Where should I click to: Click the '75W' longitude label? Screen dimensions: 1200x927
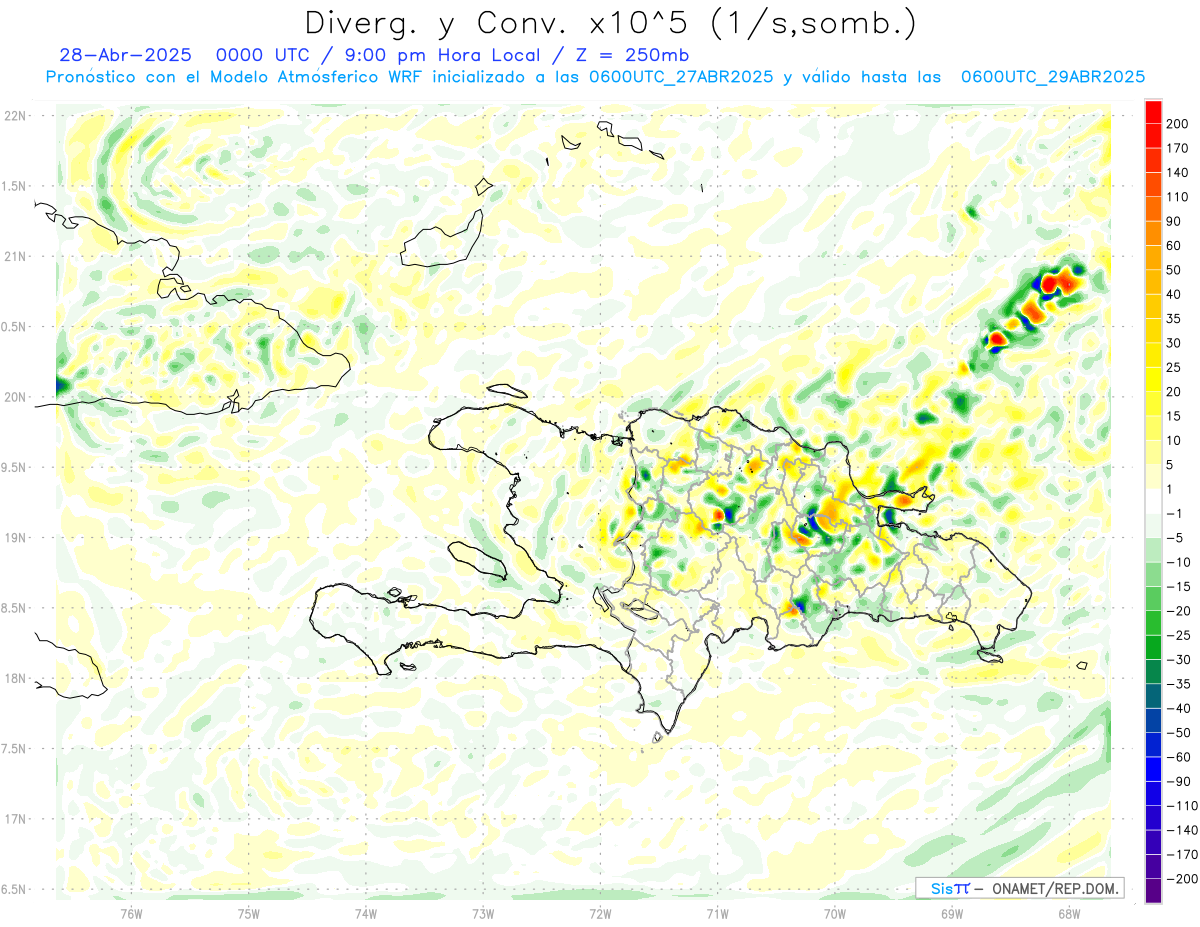coord(249,913)
